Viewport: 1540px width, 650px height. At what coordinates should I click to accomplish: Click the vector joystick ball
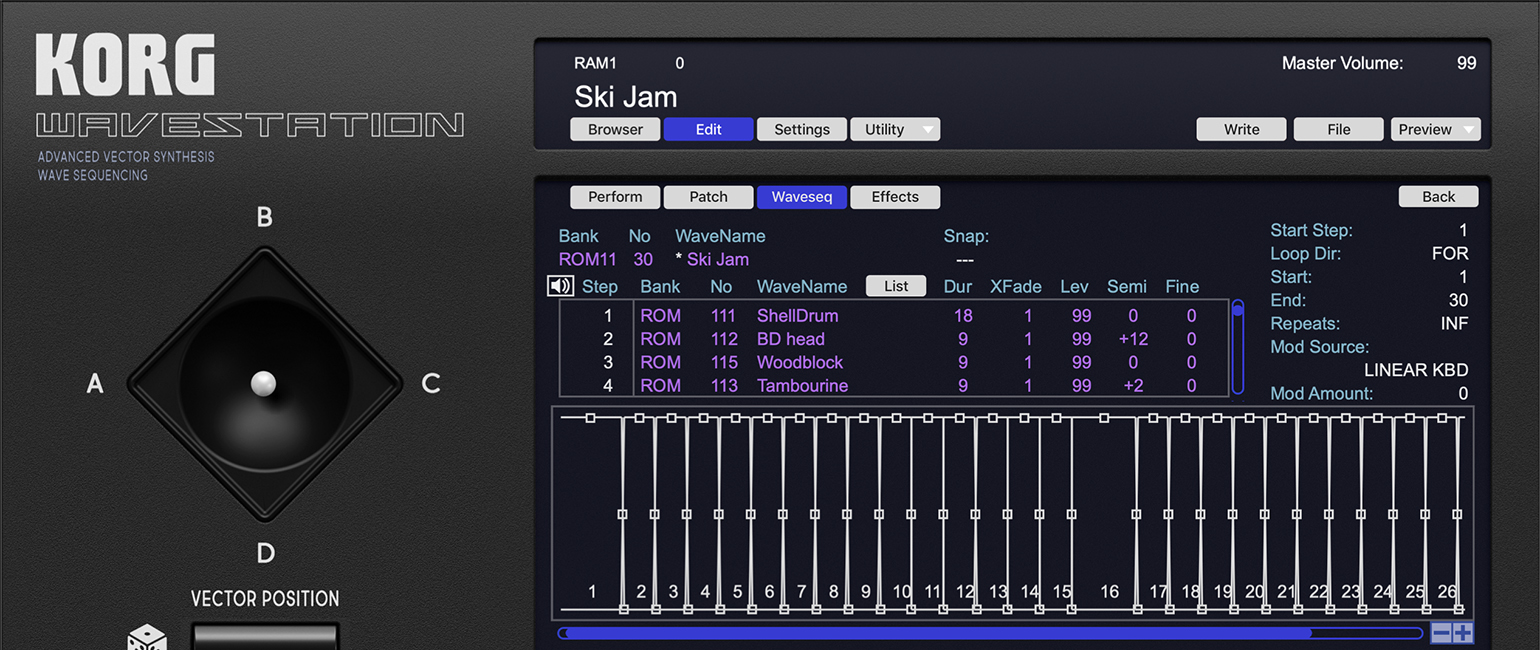(263, 383)
